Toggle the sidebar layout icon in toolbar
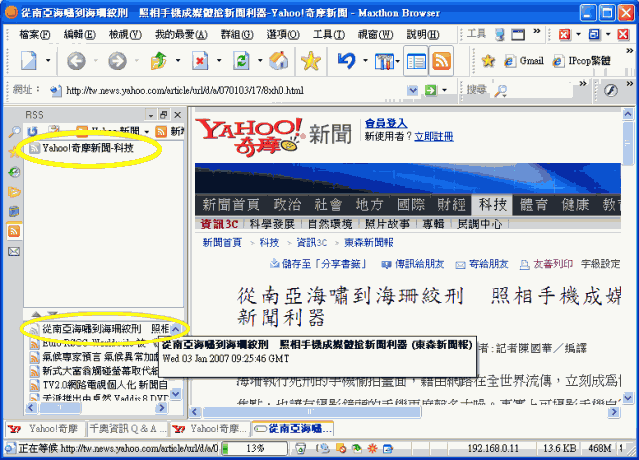This screenshot has width=639, height=460. [416, 62]
